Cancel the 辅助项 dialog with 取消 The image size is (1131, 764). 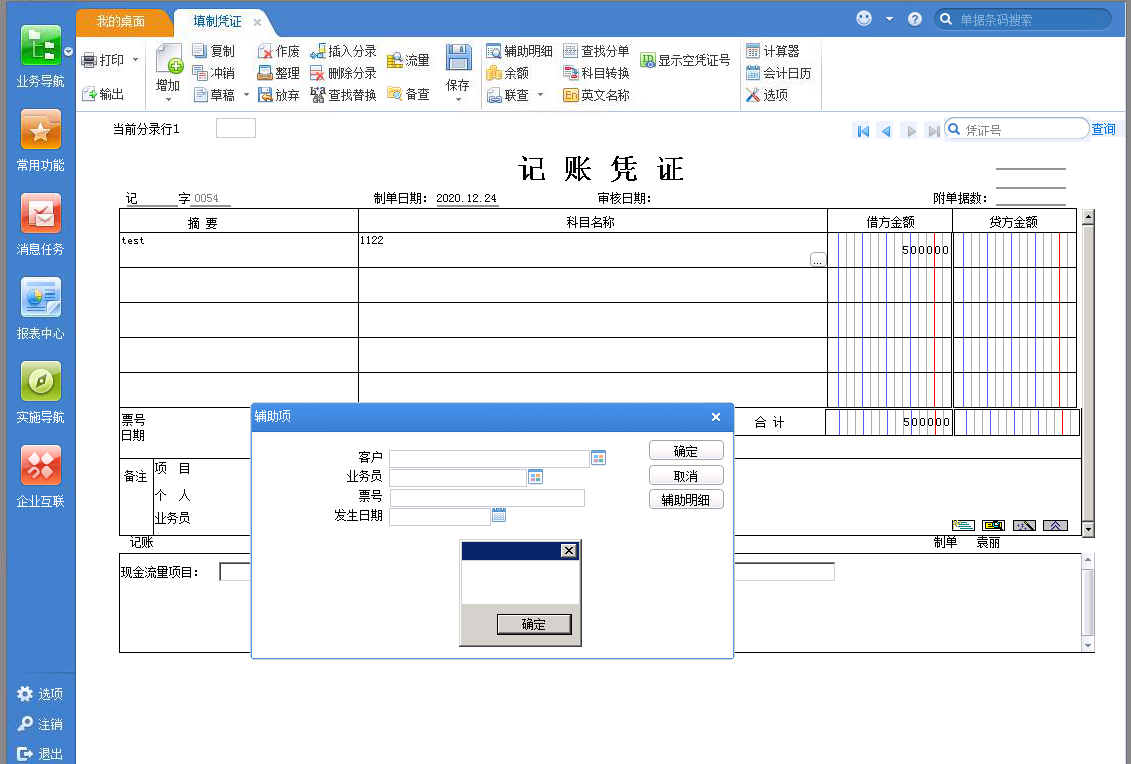[x=686, y=474]
